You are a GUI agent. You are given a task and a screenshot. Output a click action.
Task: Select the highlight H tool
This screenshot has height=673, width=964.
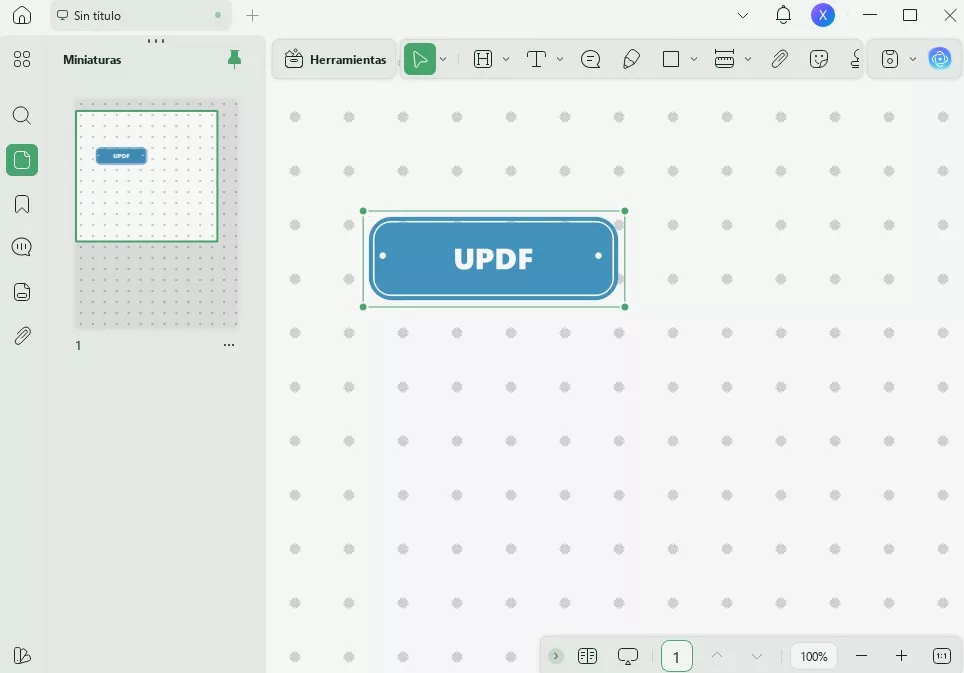coord(483,59)
